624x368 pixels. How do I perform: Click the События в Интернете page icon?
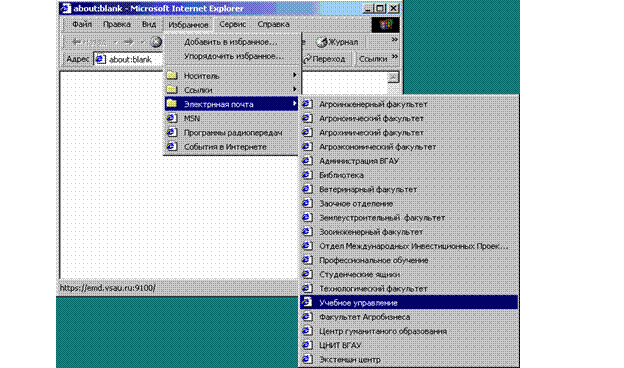tap(172, 146)
